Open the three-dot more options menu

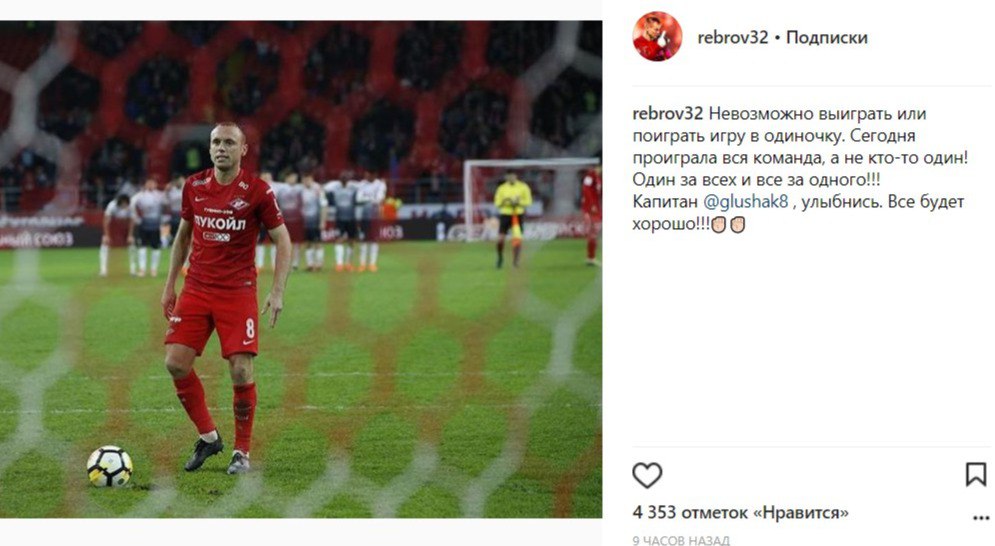pyautogui.click(x=980, y=518)
